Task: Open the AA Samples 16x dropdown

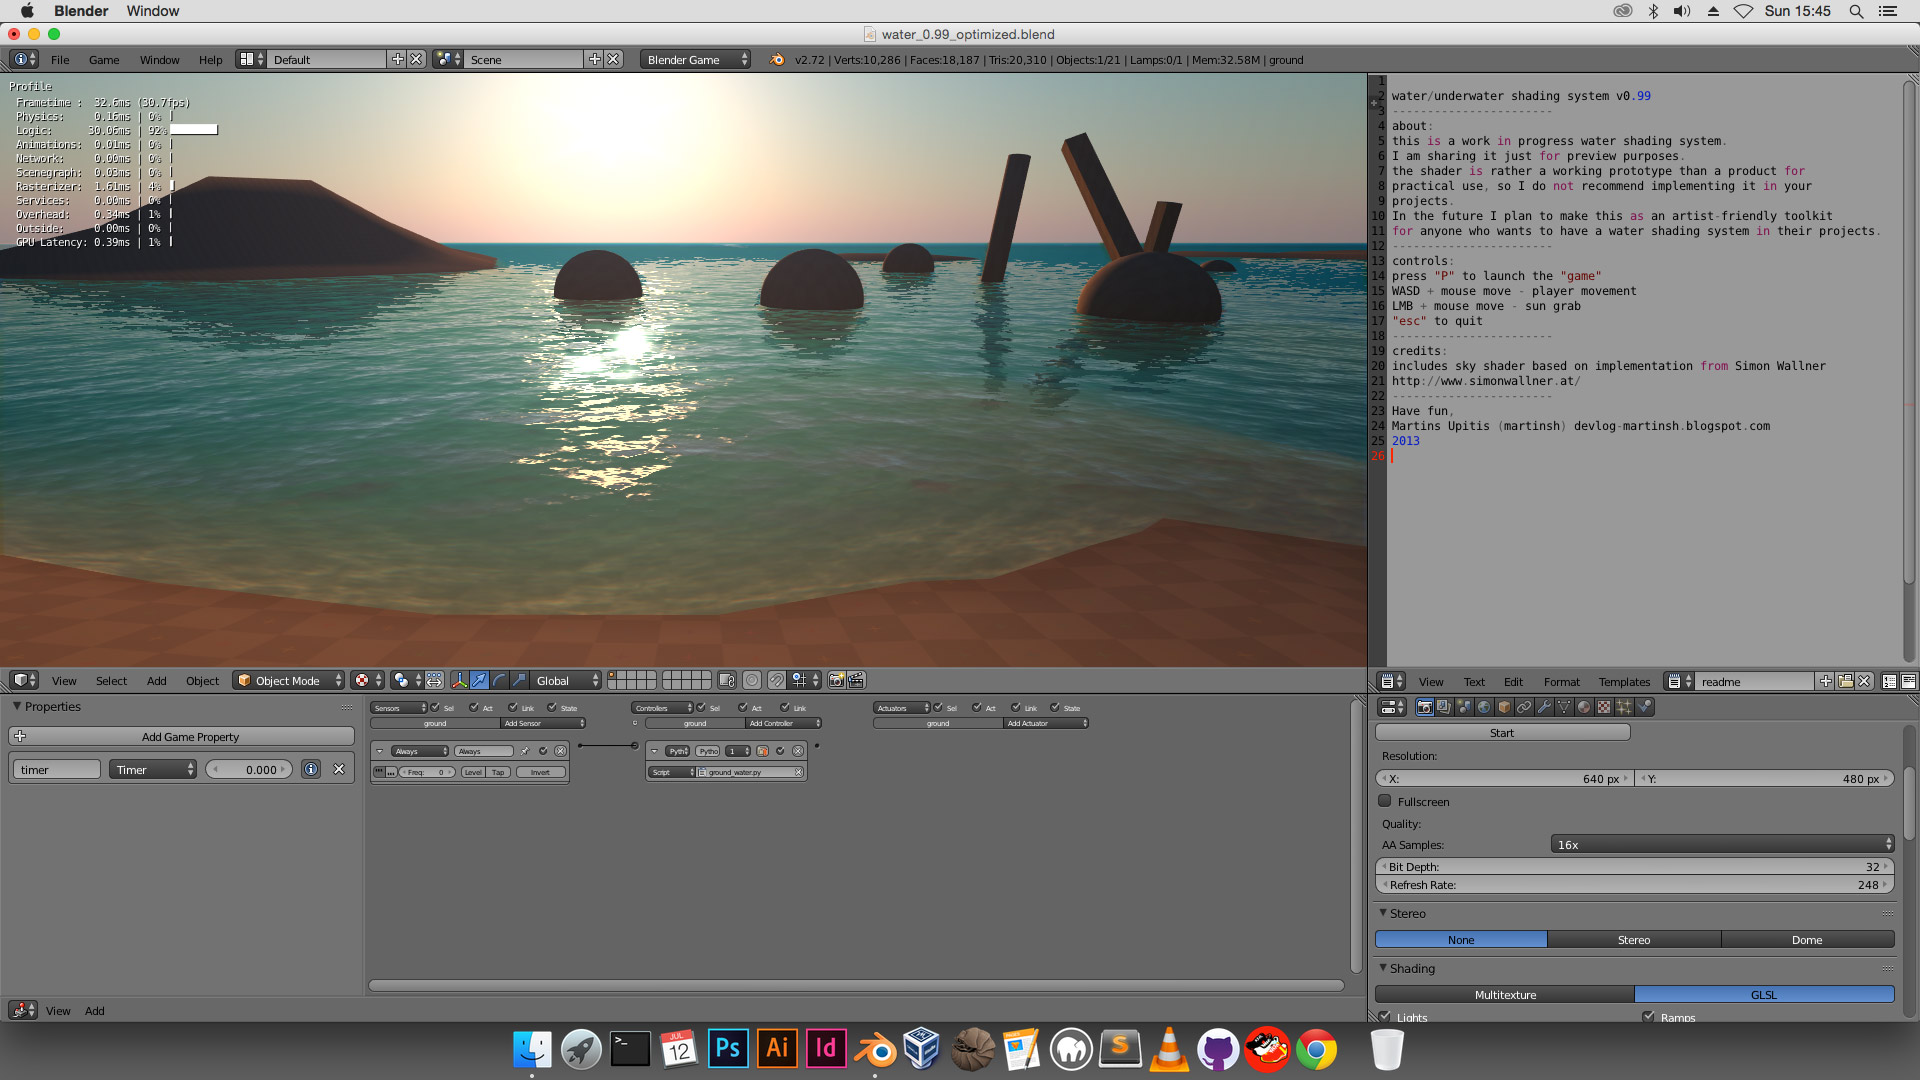Action: [1720, 844]
